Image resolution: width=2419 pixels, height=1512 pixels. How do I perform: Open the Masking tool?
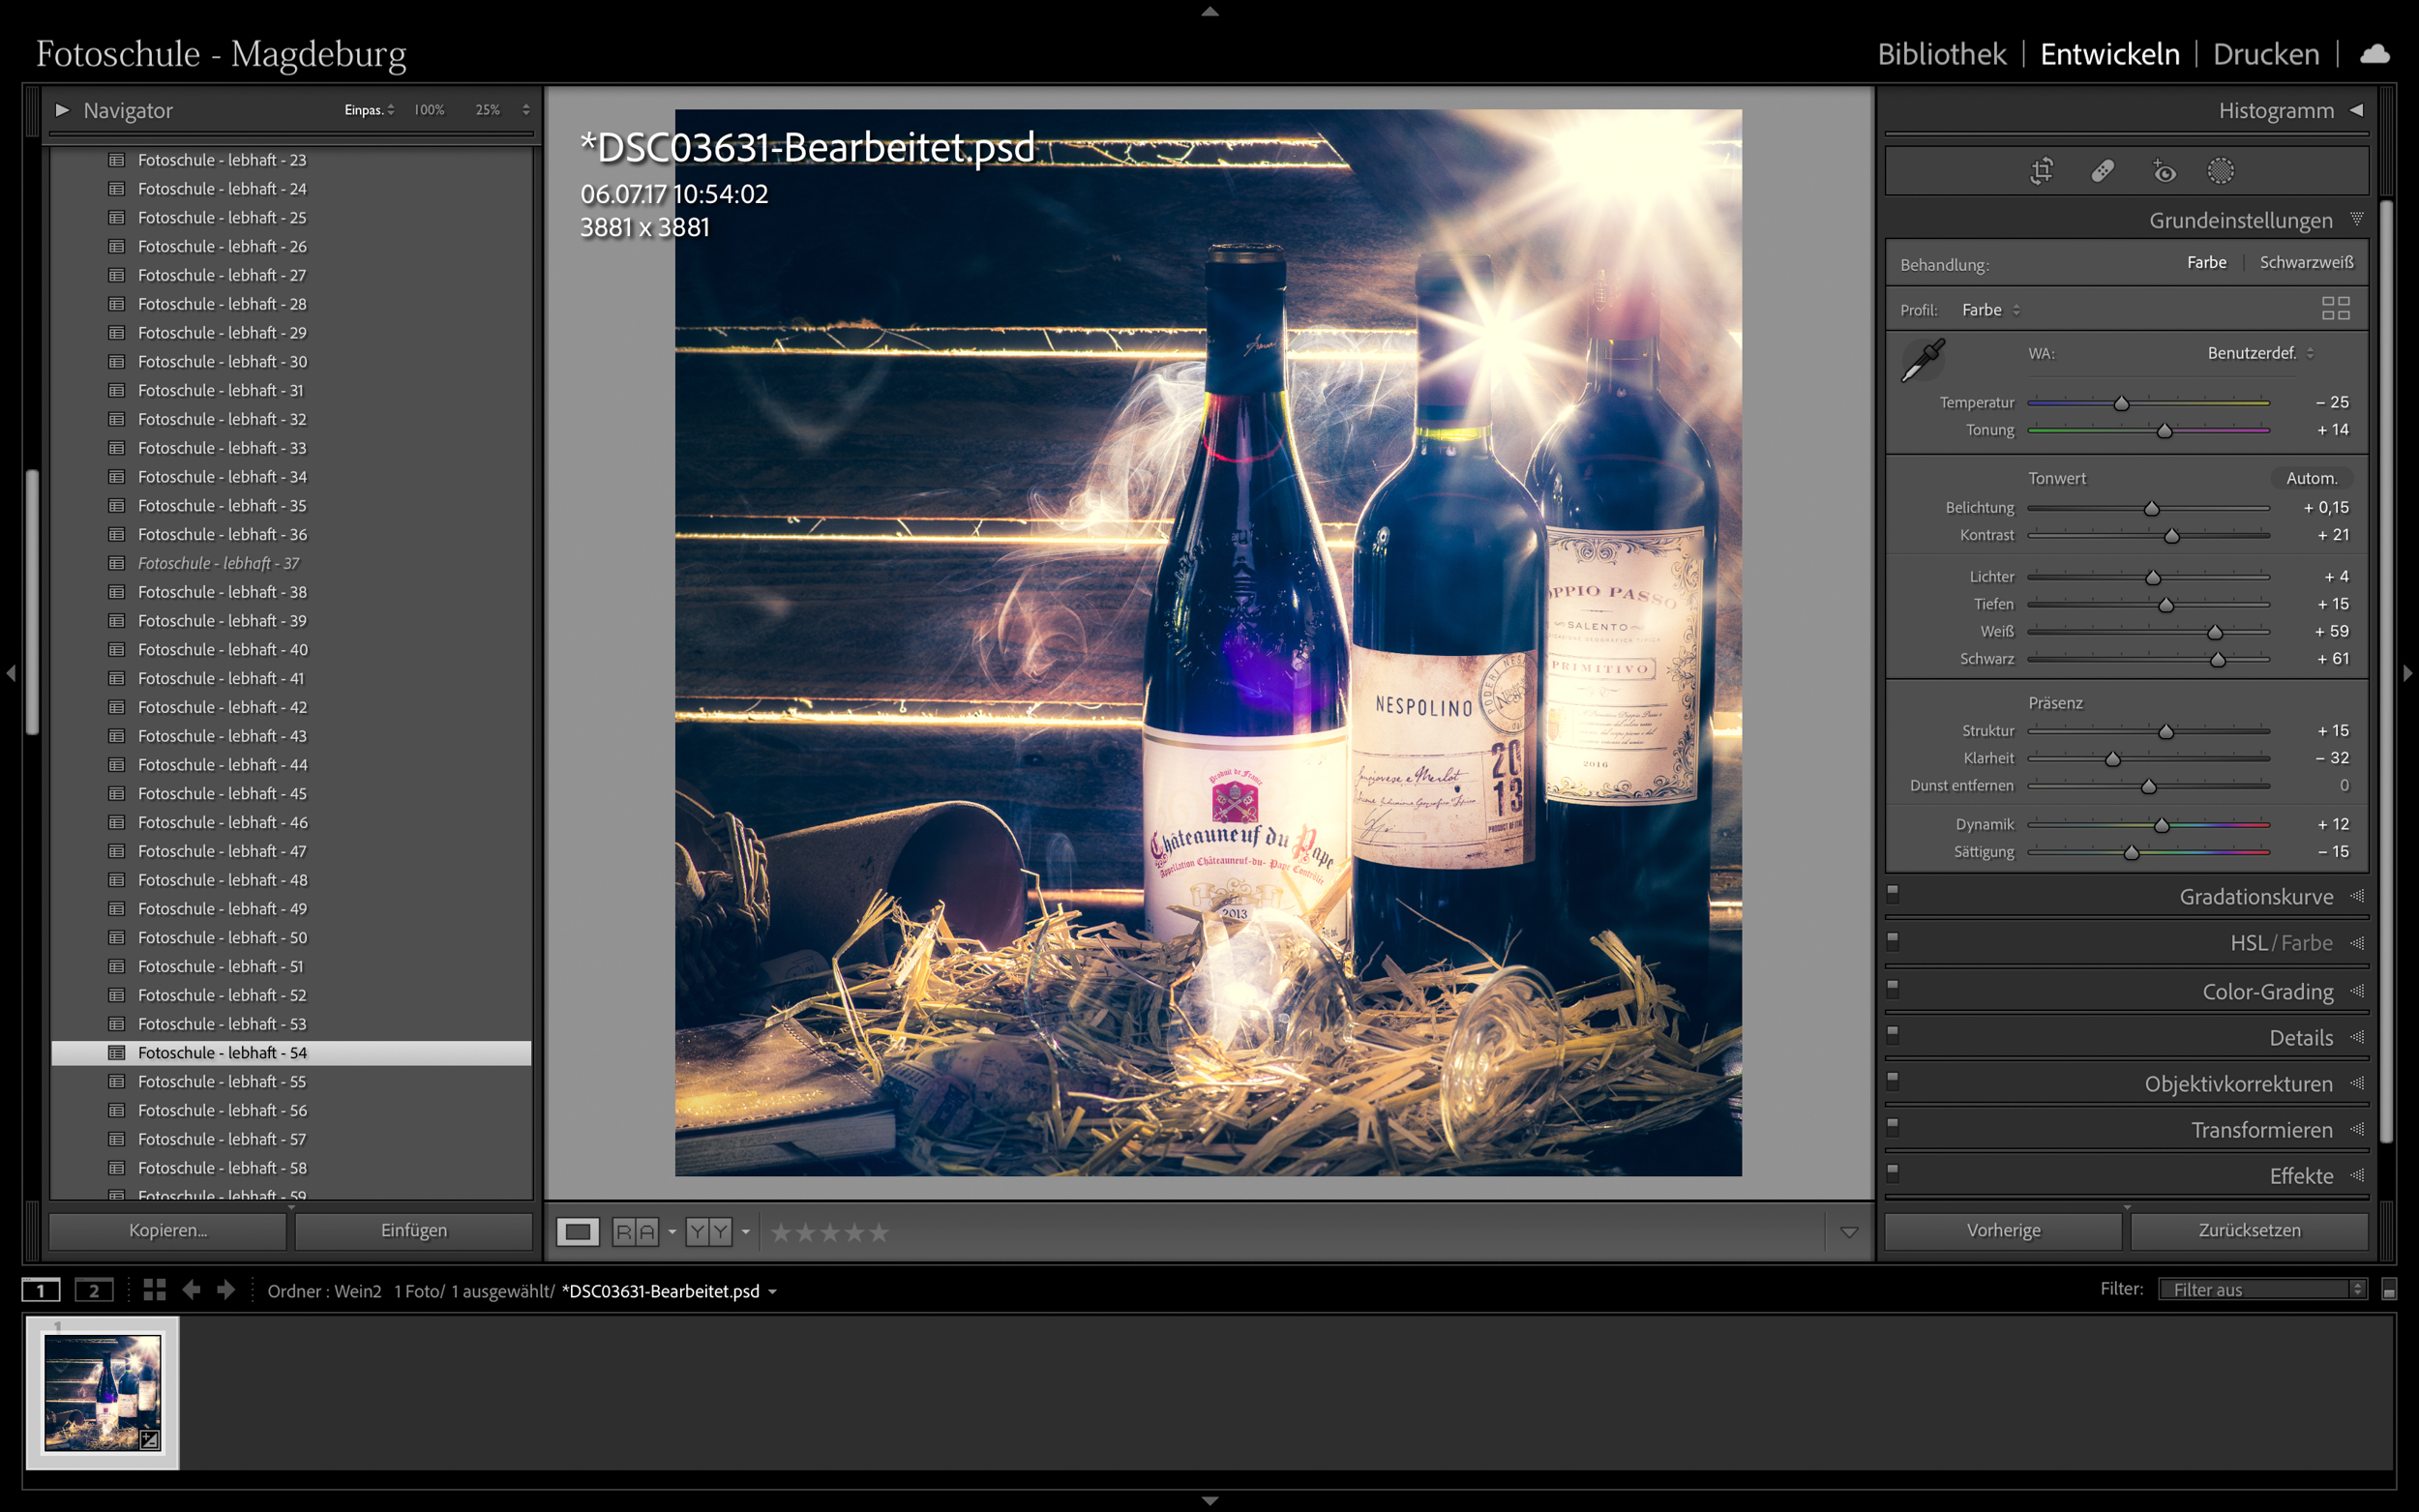pos(2220,171)
